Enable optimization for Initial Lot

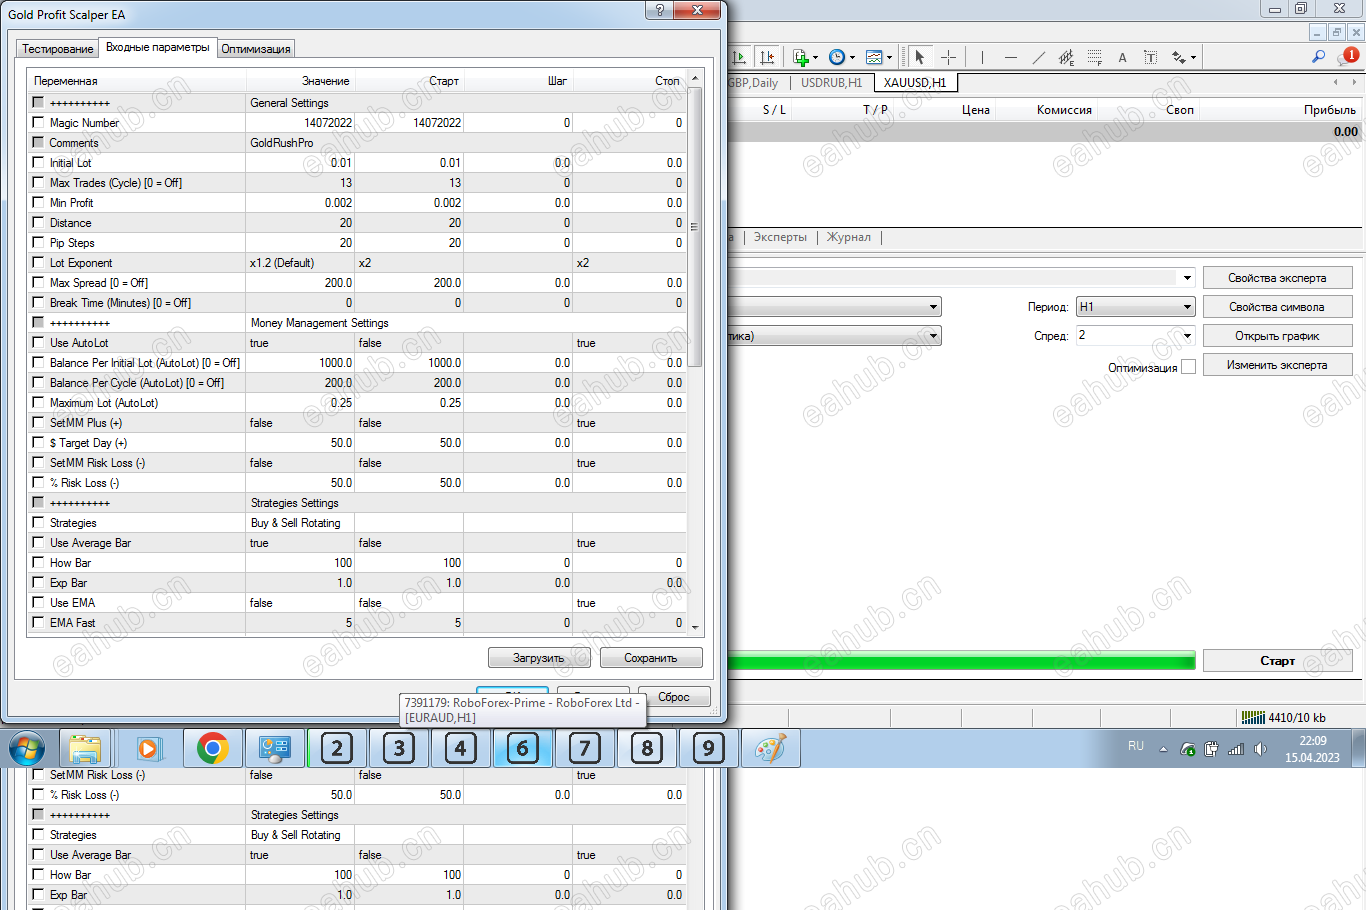pyautogui.click(x=38, y=162)
